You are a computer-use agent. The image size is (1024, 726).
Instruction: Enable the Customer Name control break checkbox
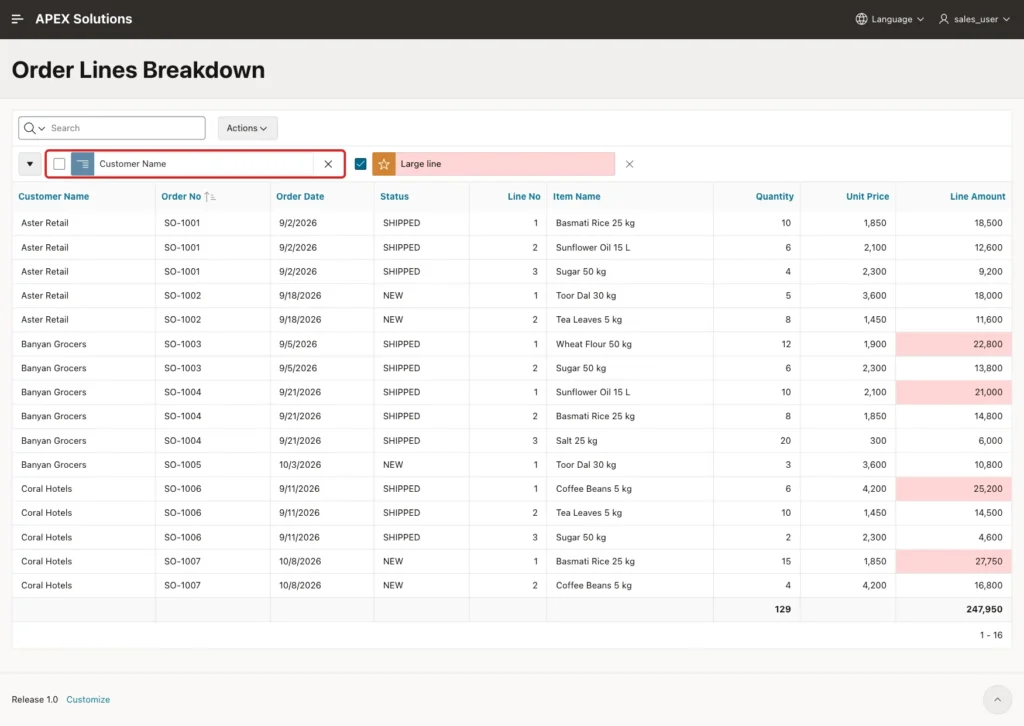pos(59,164)
